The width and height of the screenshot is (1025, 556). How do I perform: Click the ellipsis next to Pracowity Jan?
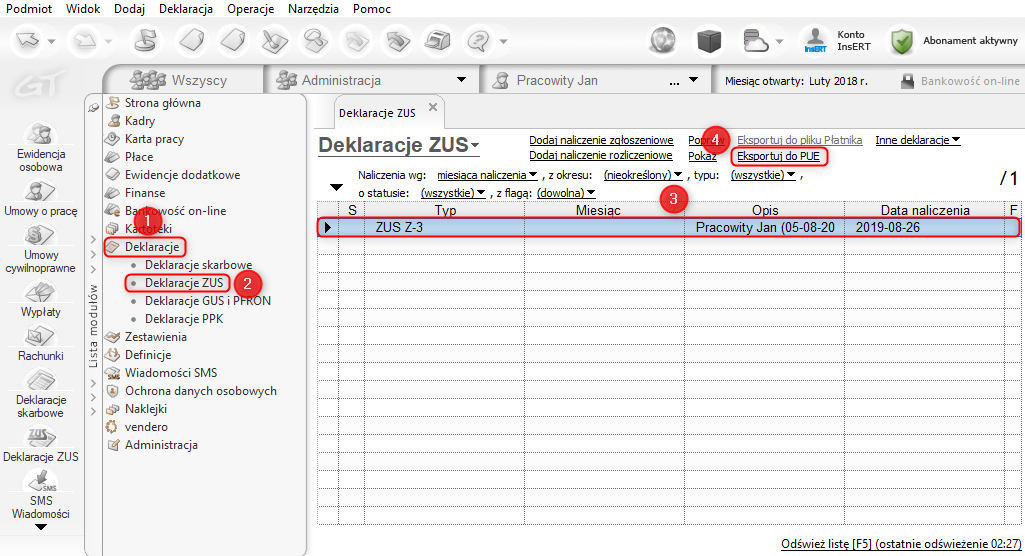674,82
